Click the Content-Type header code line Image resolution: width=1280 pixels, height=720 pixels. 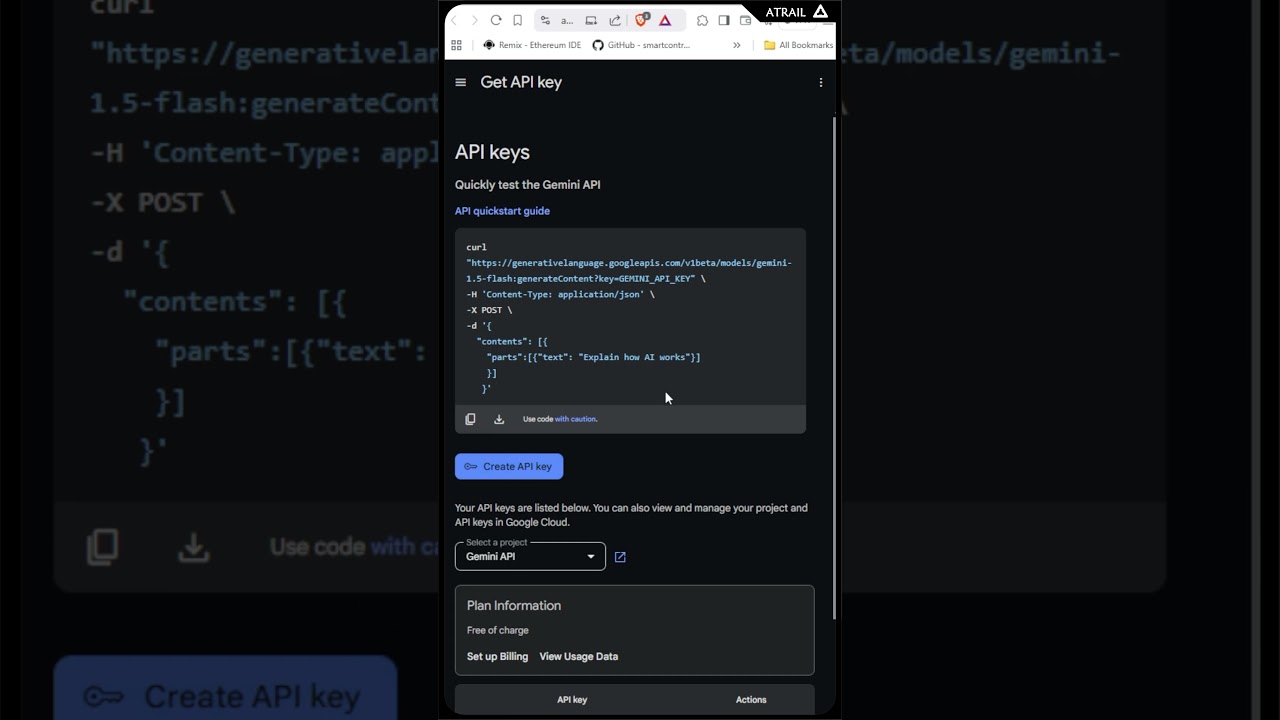pos(560,294)
